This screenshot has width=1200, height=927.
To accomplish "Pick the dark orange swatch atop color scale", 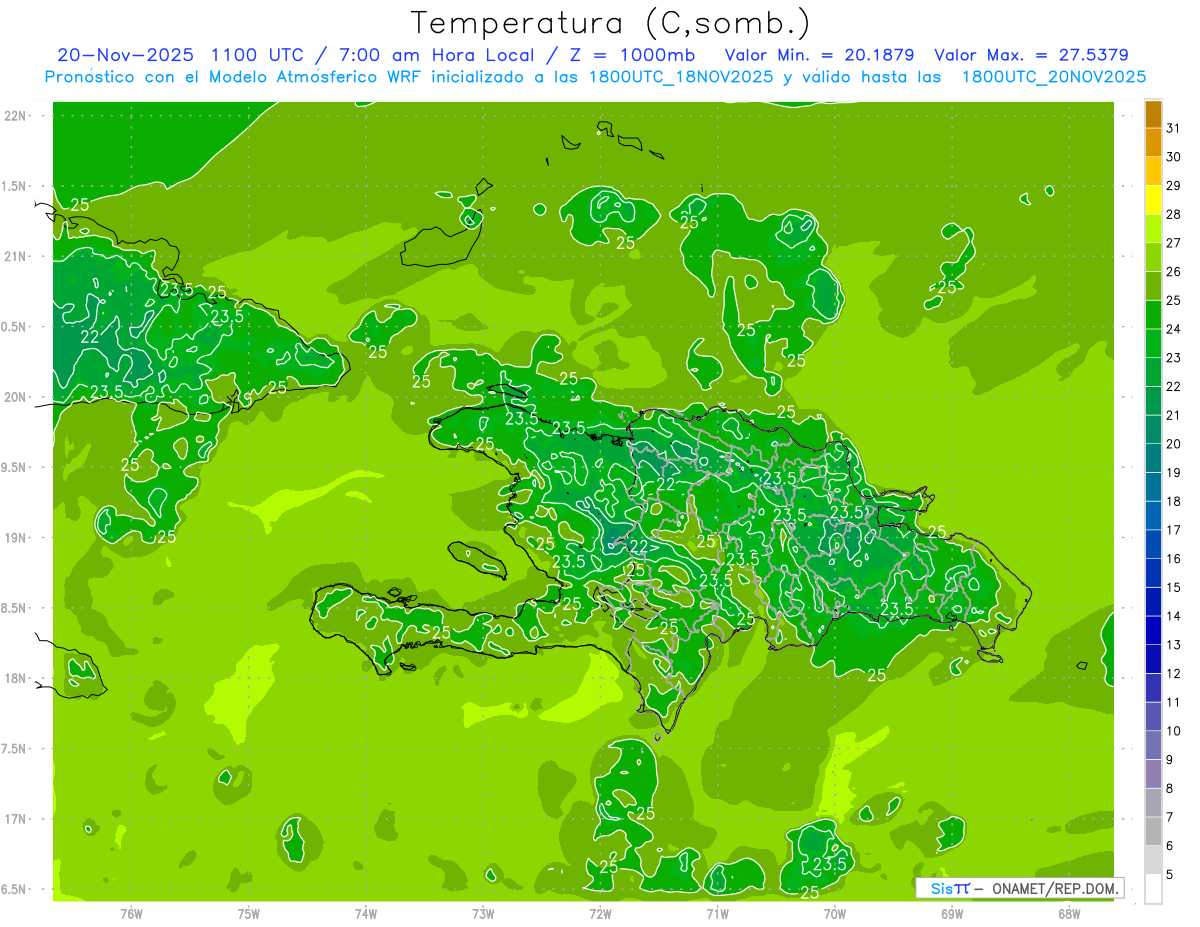I will [1153, 115].
